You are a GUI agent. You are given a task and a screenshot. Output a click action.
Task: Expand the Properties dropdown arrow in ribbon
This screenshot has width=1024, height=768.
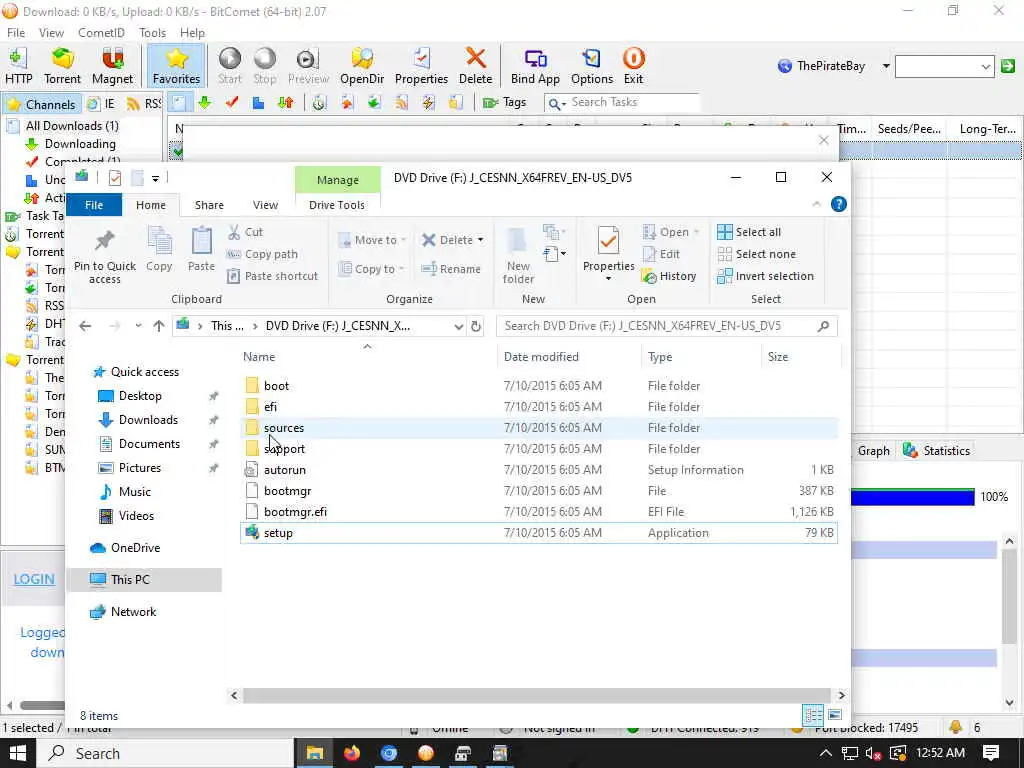pos(608,279)
